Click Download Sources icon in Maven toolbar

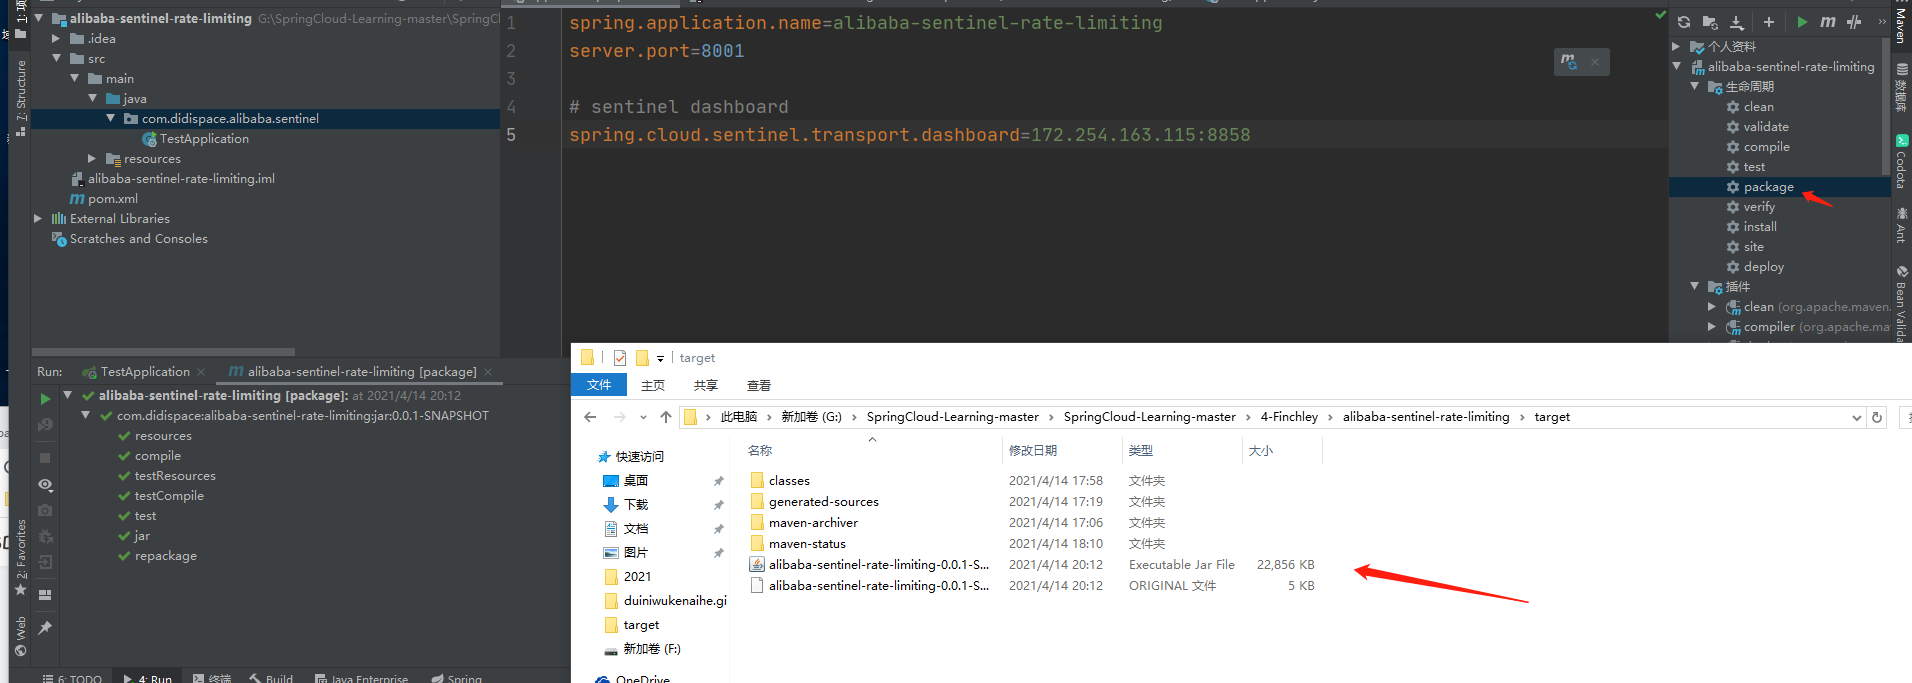point(1737,22)
